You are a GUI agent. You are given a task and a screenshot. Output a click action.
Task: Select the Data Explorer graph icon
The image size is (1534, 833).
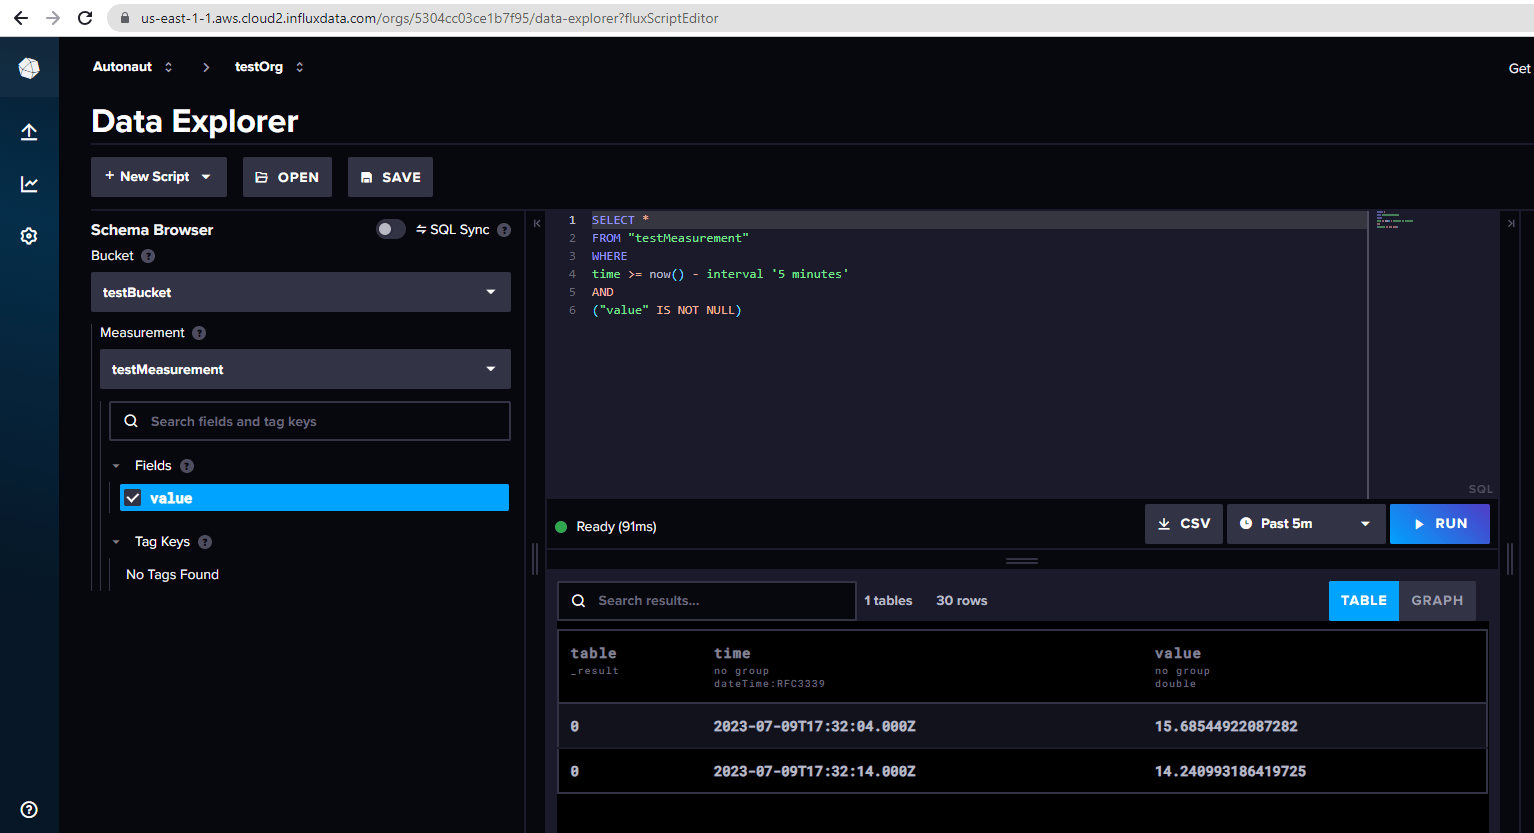[x=29, y=183]
